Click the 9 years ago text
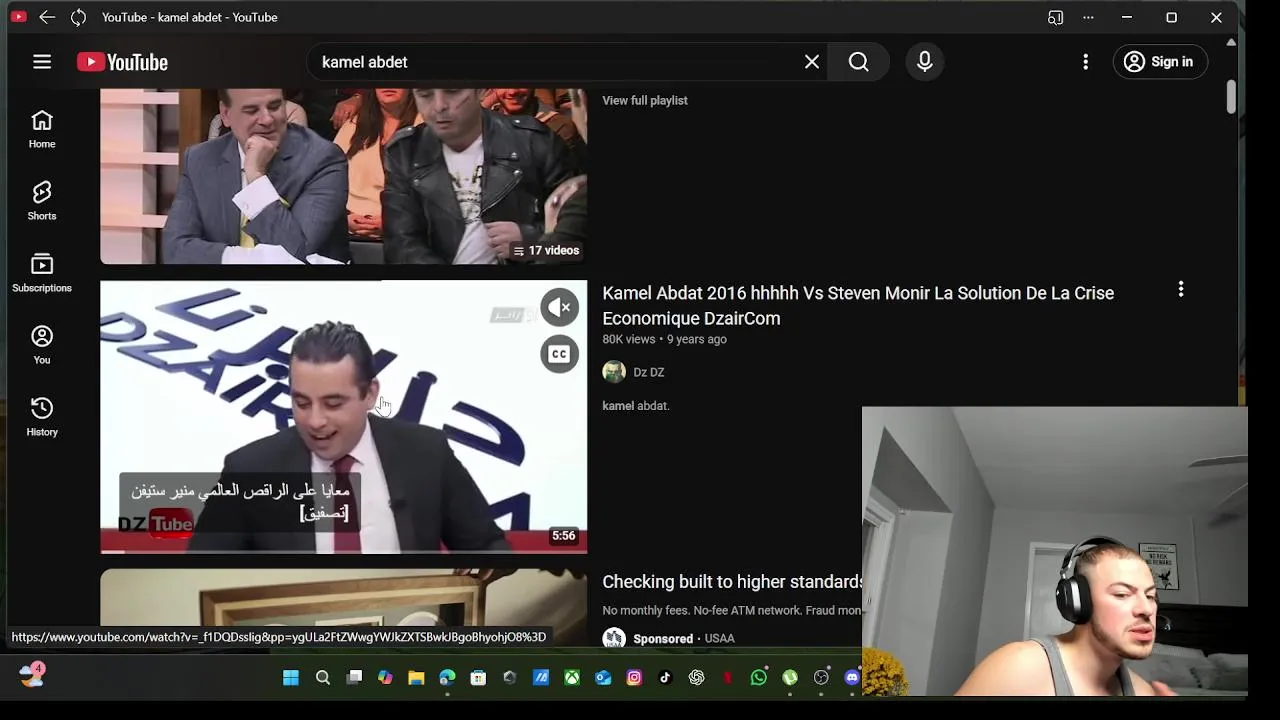 pos(697,340)
